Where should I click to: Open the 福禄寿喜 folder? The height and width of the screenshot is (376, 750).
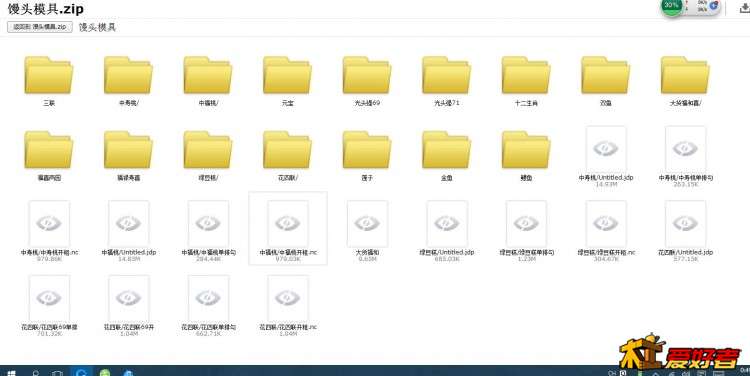(x=128, y=150)
